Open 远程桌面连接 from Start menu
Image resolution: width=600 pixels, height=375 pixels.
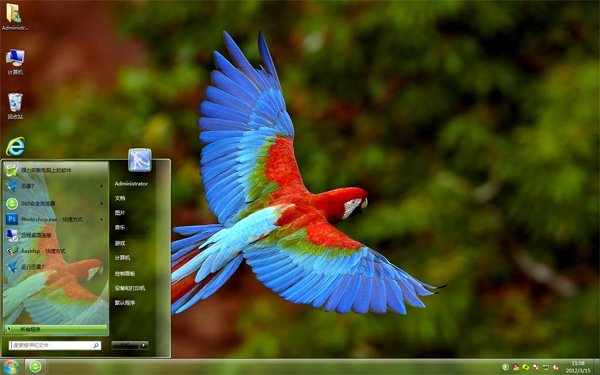(56, 235)
